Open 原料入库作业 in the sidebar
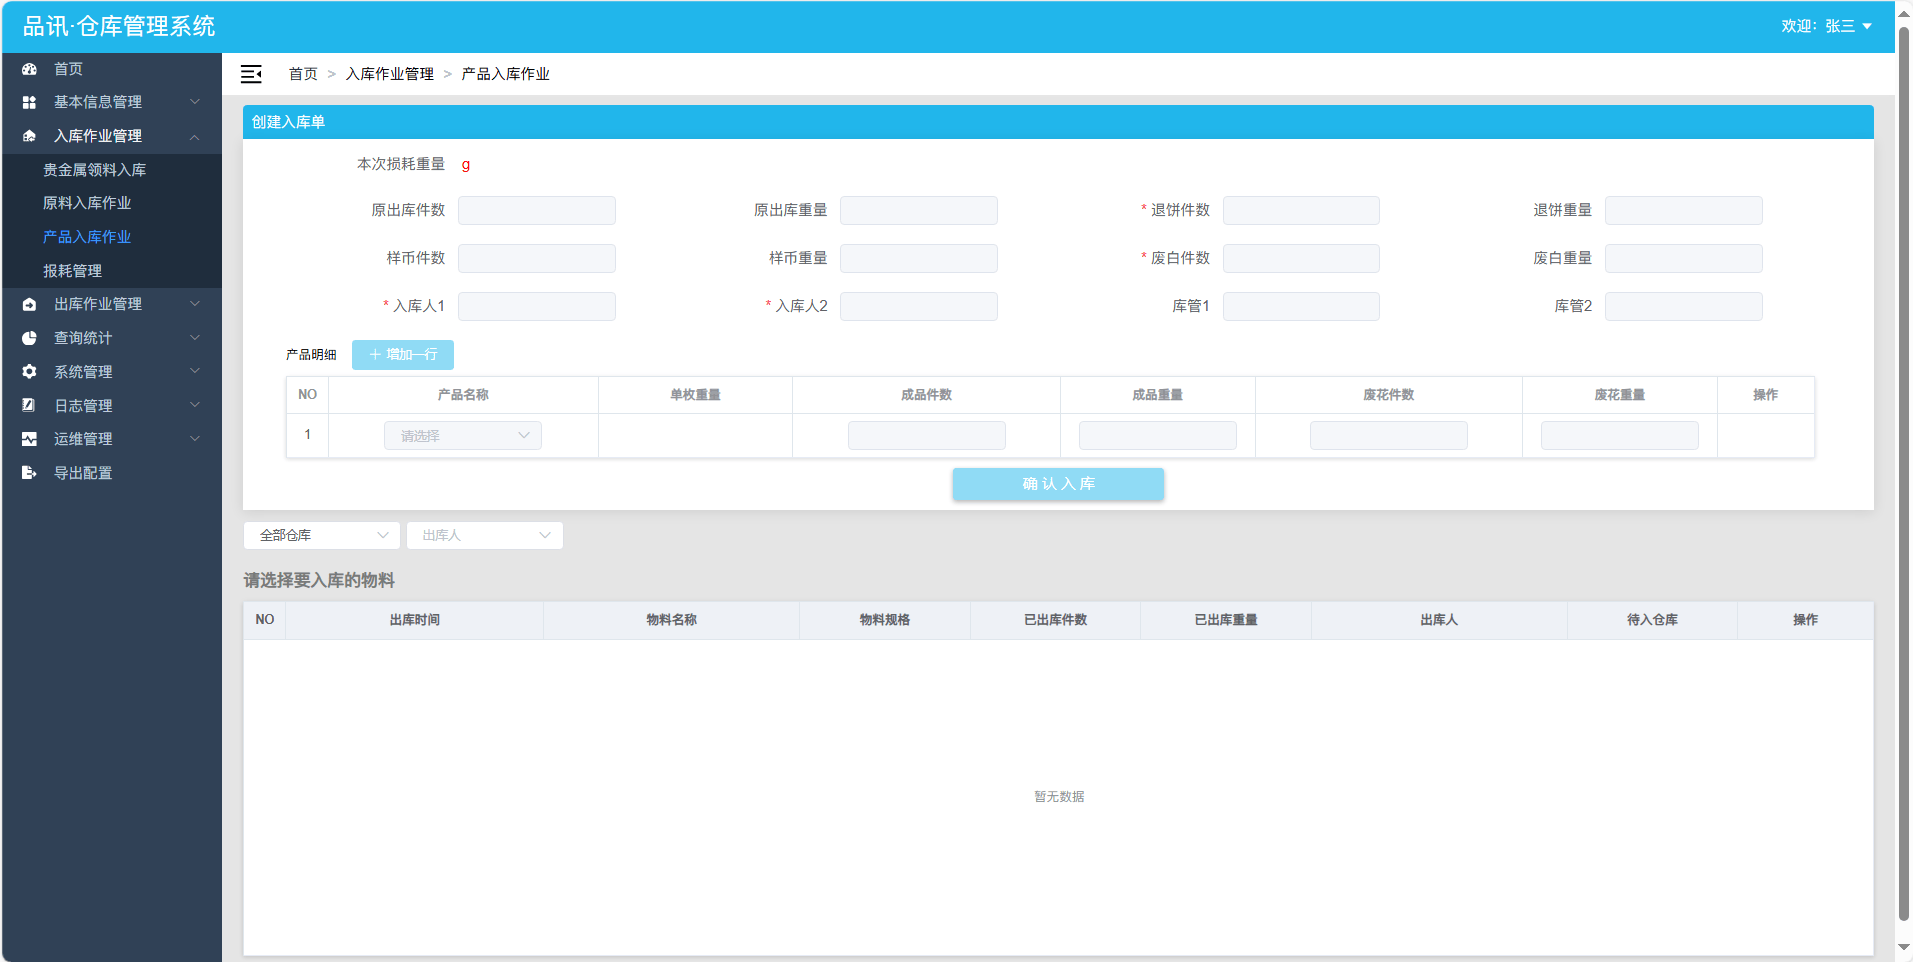The height and width of the screenshot is (962, 1913). point(87,203)
